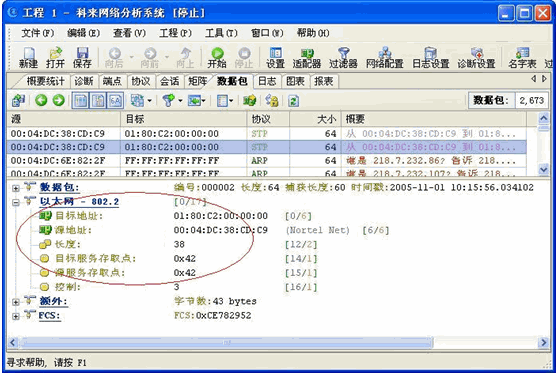Open the 名字表 name table icon

point(522,57)
